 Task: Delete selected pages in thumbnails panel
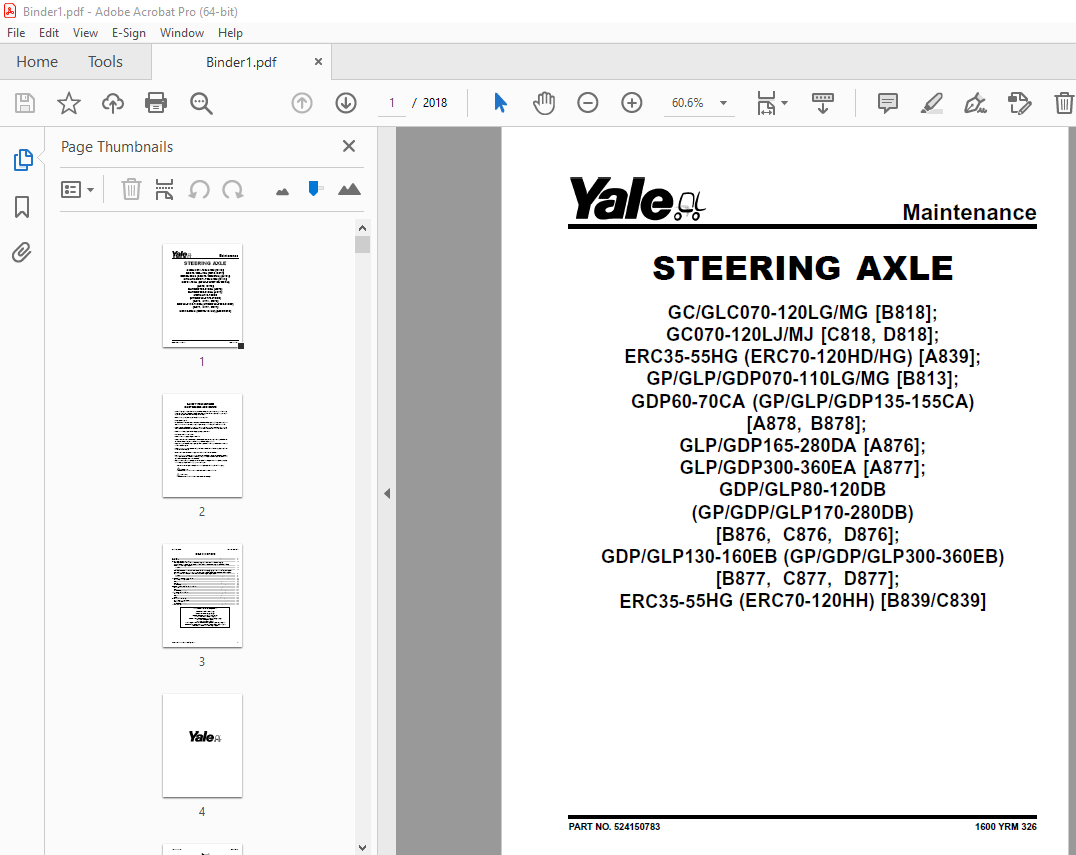(131, 189)
